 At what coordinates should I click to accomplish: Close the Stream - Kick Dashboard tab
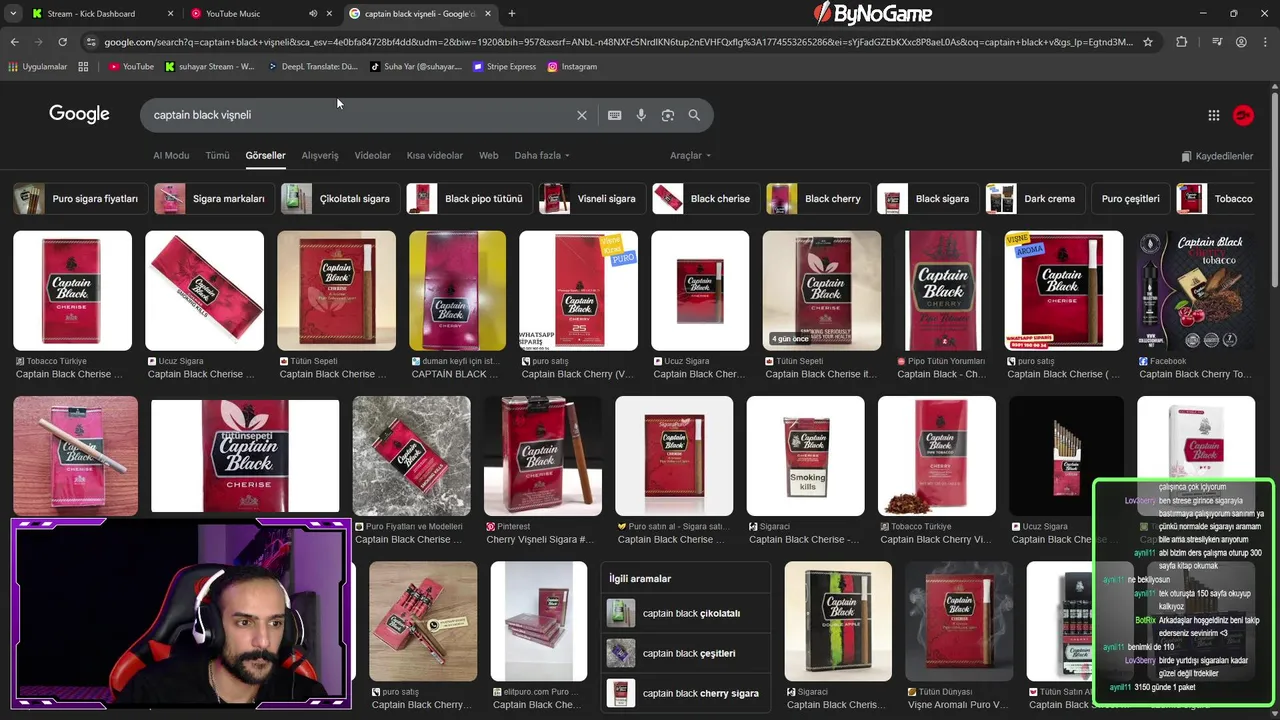click(170, 14)
